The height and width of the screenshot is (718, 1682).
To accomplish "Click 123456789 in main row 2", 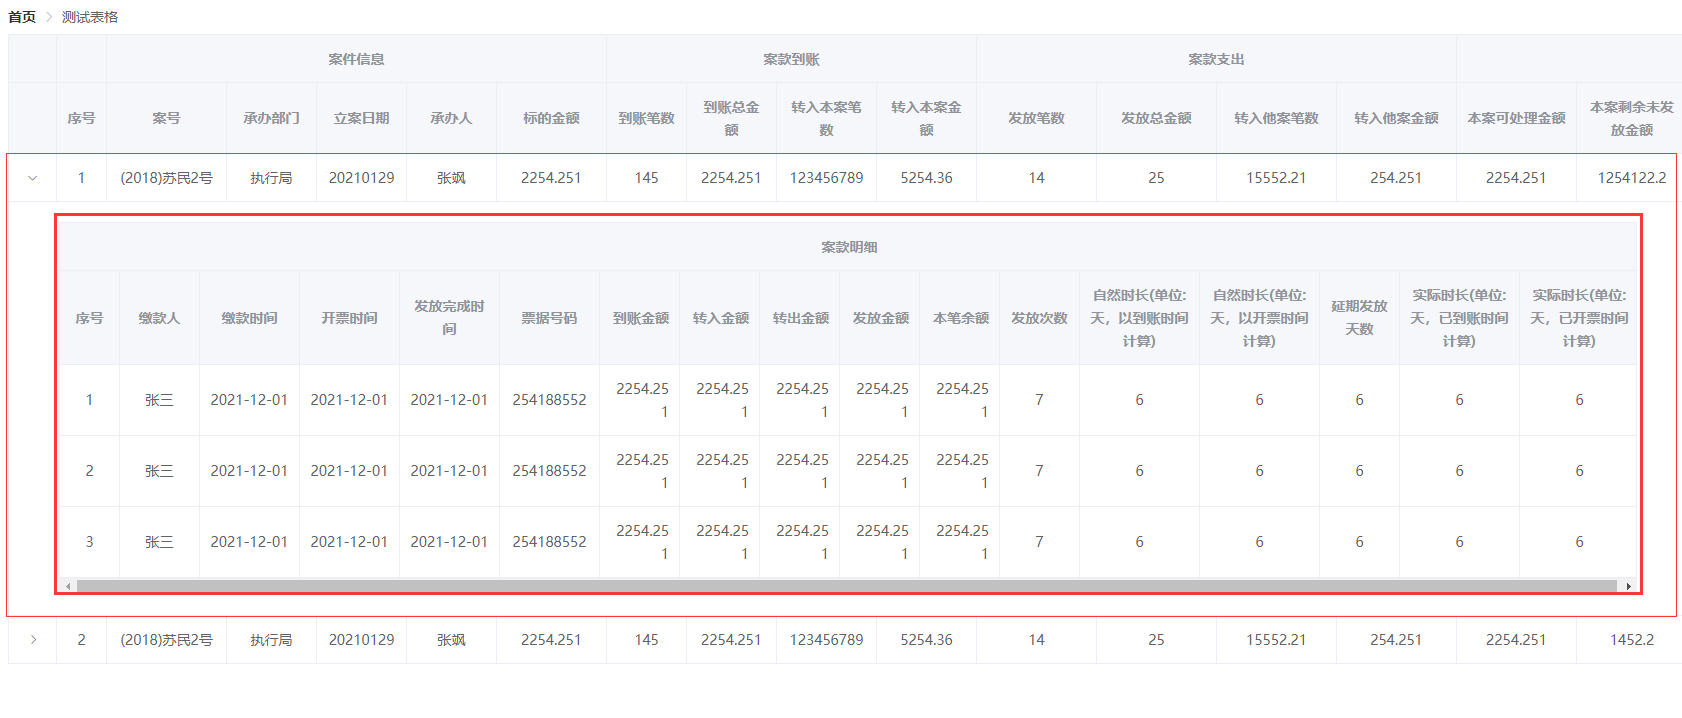I will 826,640.
